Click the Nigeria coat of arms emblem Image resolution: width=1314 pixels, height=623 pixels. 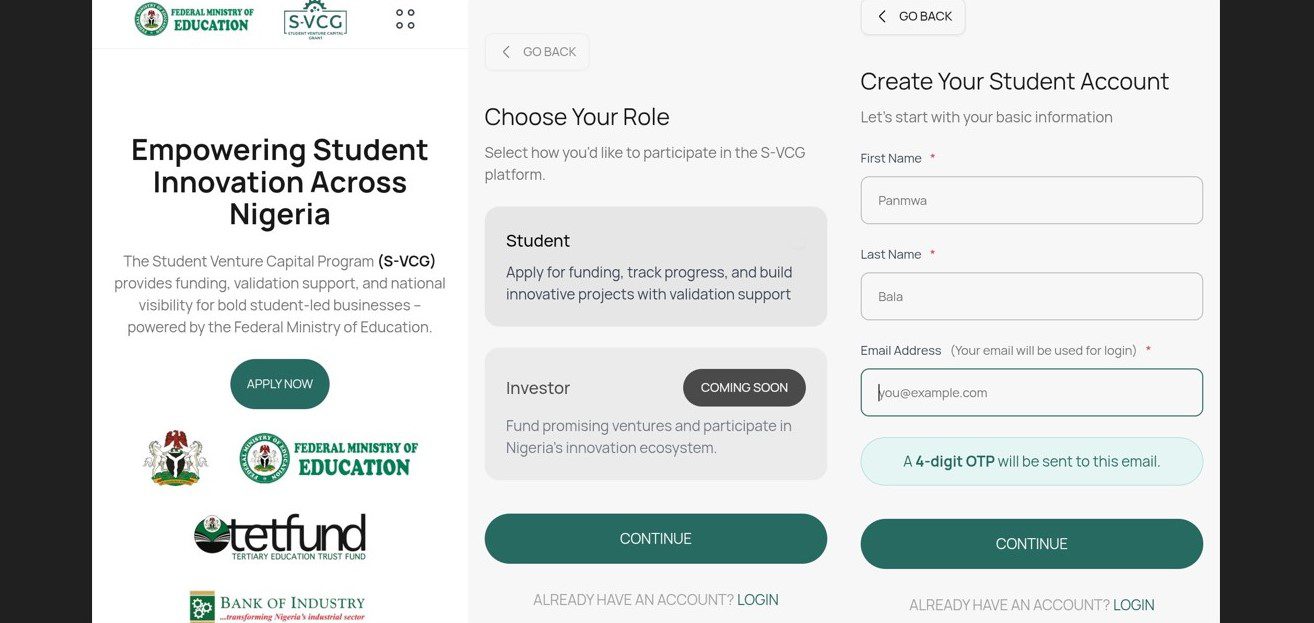(175, 457)
